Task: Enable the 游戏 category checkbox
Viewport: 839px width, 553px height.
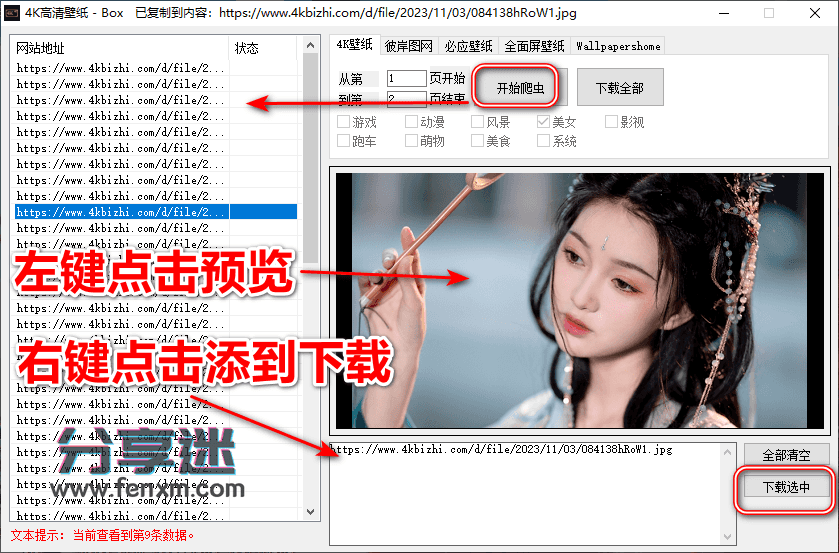Action: click(x=345, y=123)
